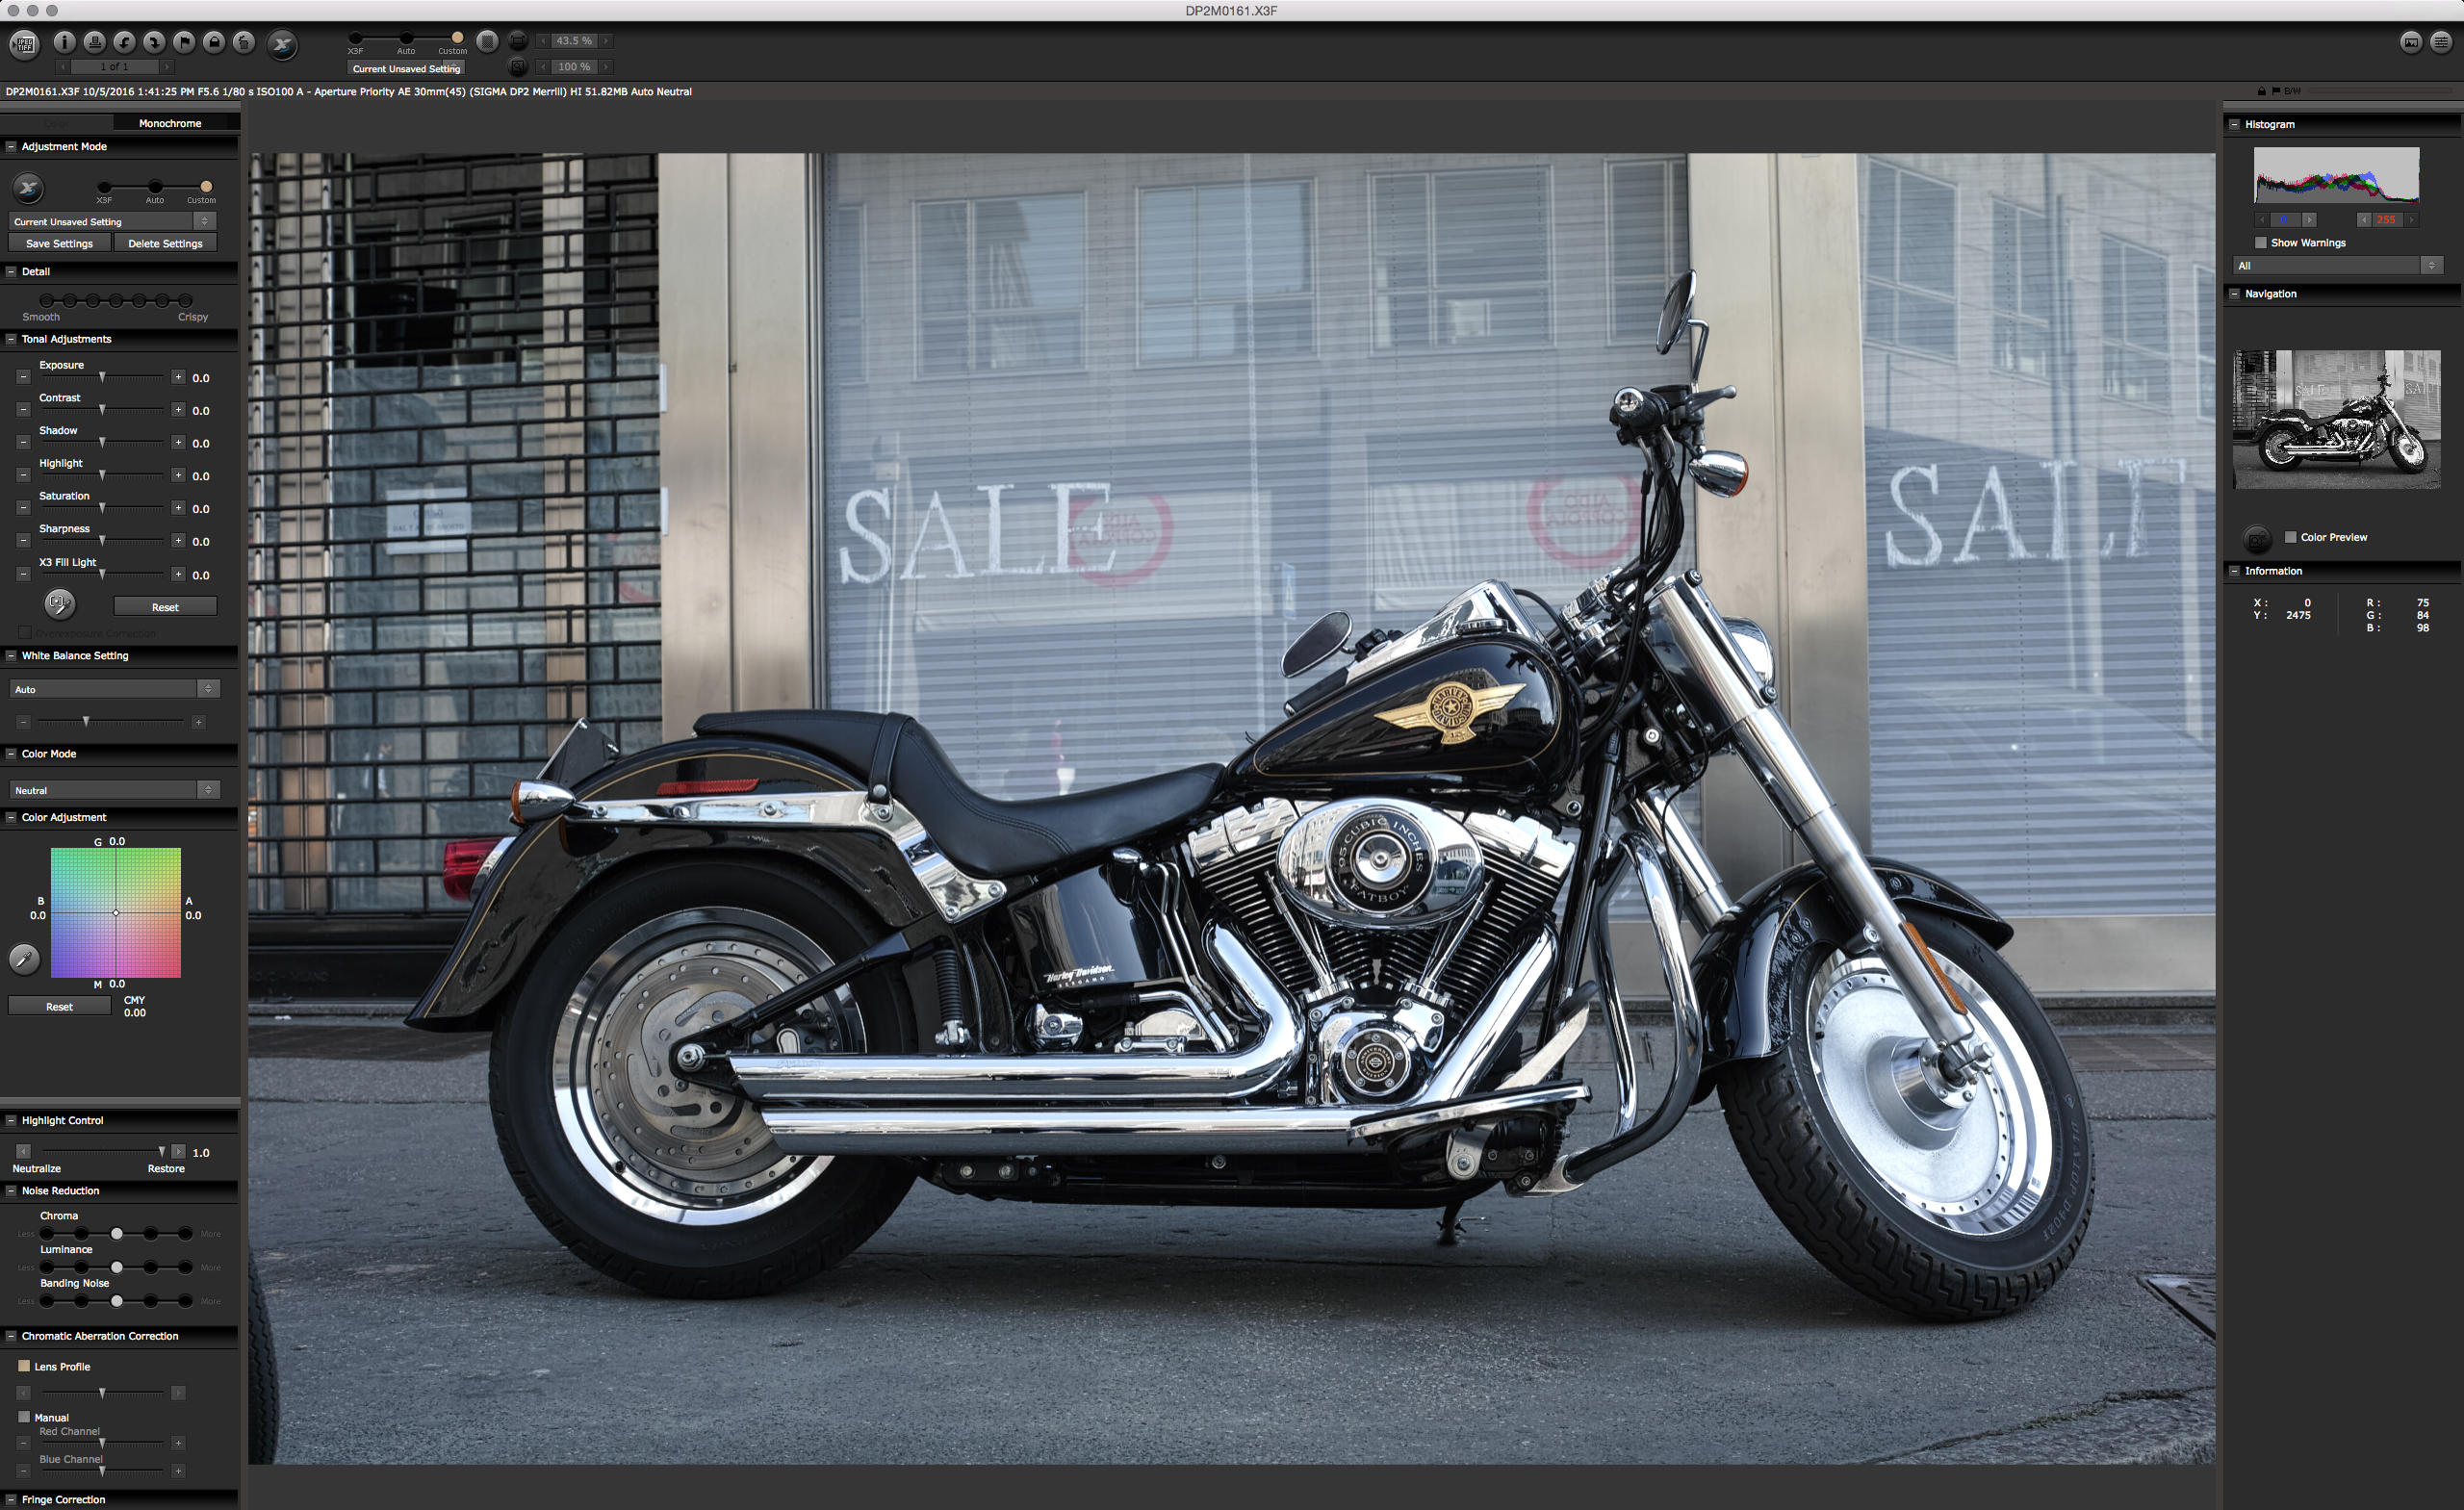The width and height of the screenshot is (2464, 1510).
Task: Click the Save Settings button
Action: click(59, 243)
